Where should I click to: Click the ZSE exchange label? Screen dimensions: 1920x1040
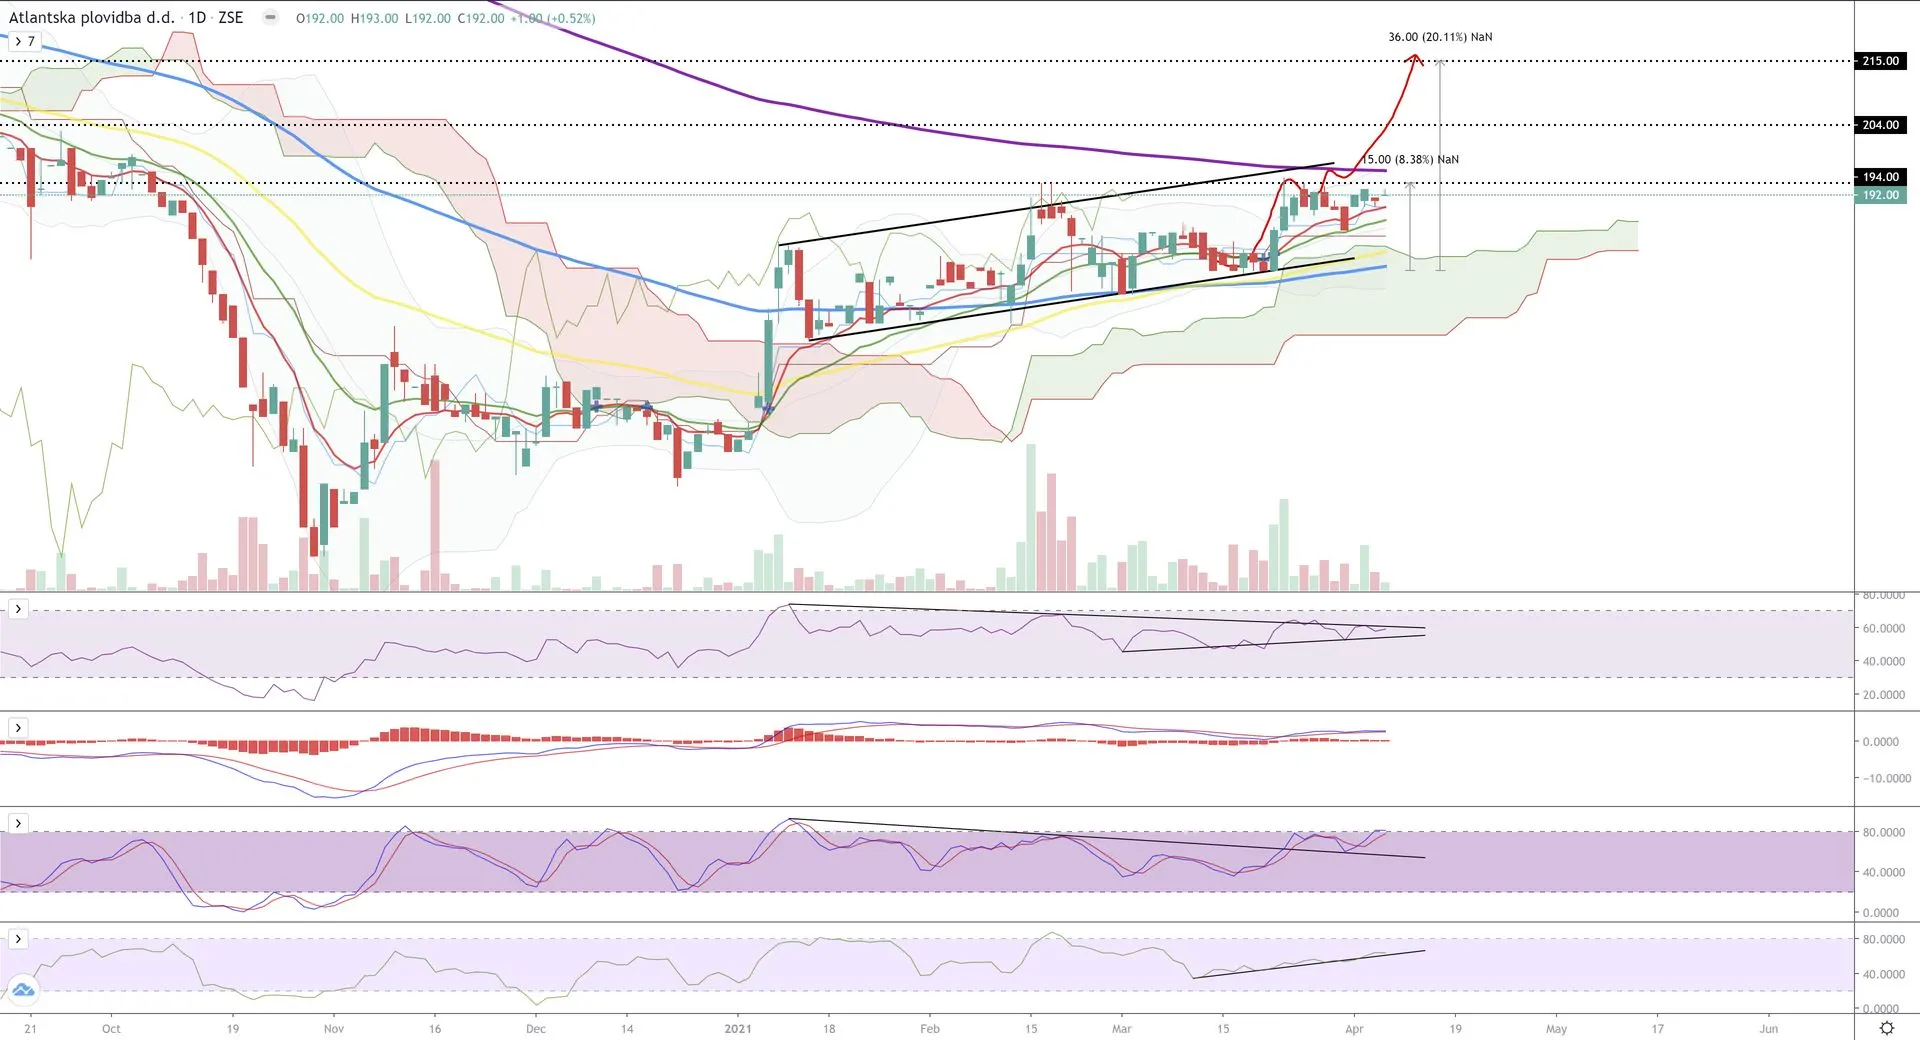[x=230, y=18]
